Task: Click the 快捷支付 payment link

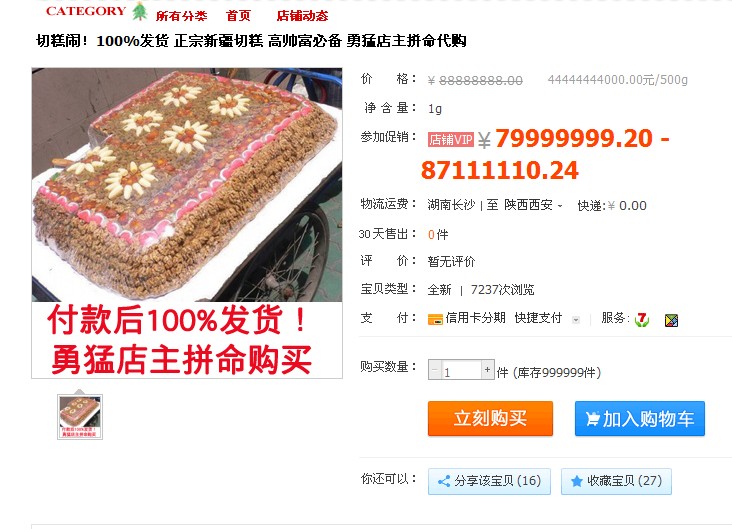Action: [x=538, y=318]
